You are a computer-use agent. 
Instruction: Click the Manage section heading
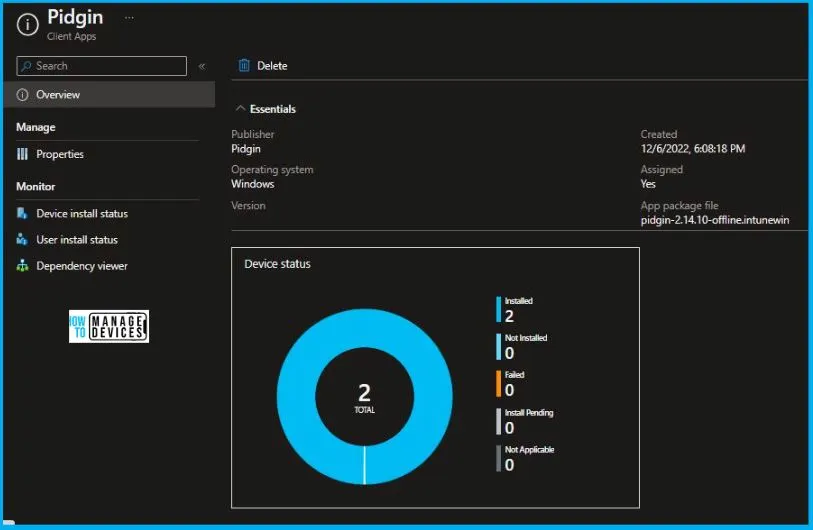(x=36, y=127)
